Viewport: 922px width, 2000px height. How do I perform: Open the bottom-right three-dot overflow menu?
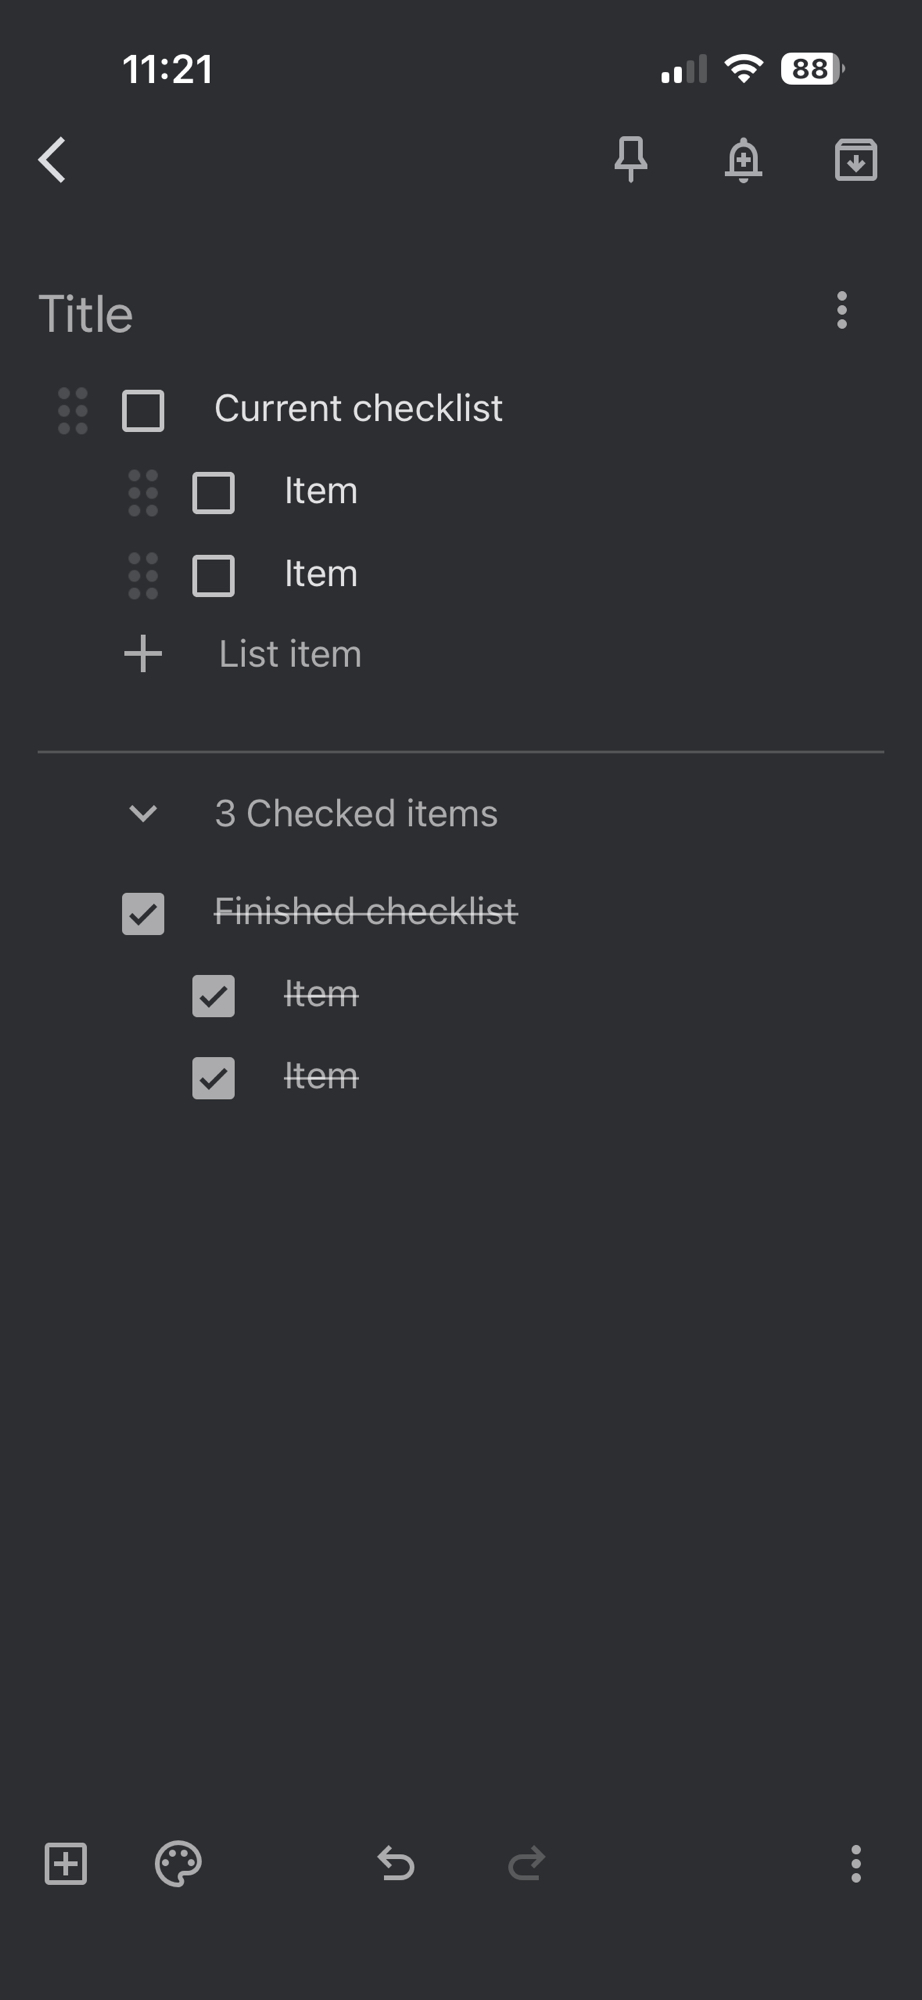(x=856, y=1864)
